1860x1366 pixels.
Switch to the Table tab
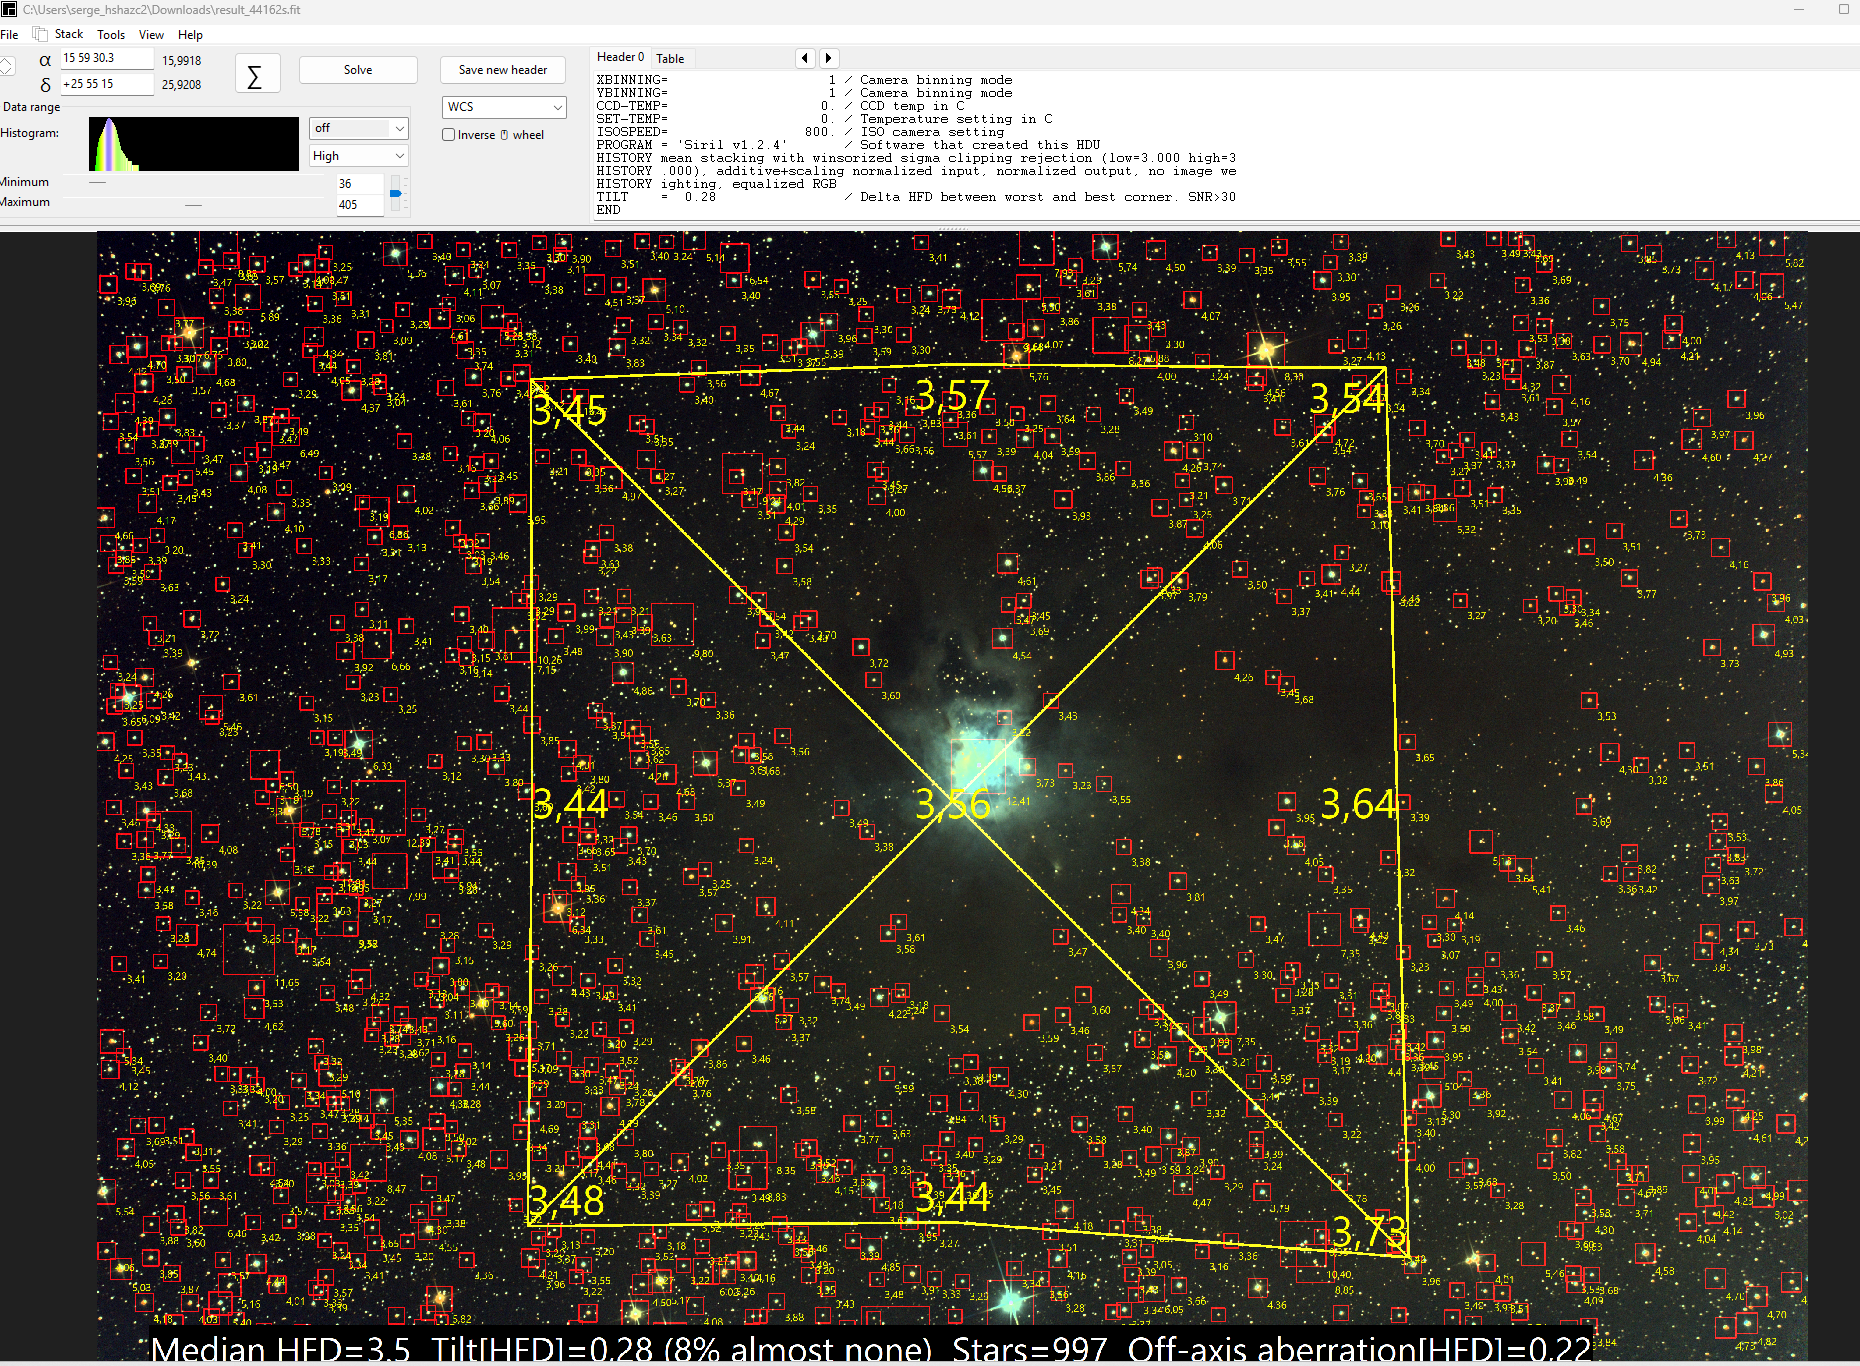(670, 59)
